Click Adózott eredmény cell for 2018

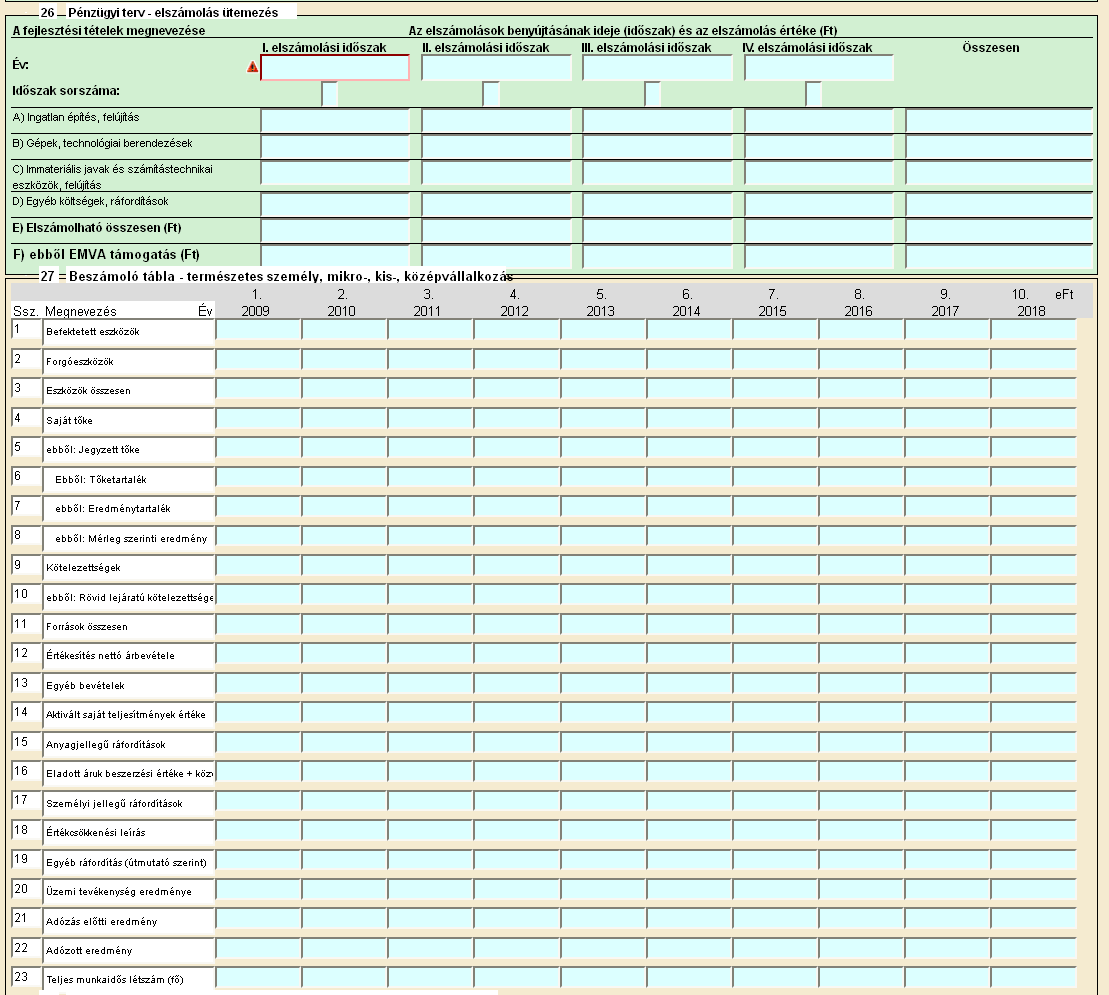[x=1033, y=950]
